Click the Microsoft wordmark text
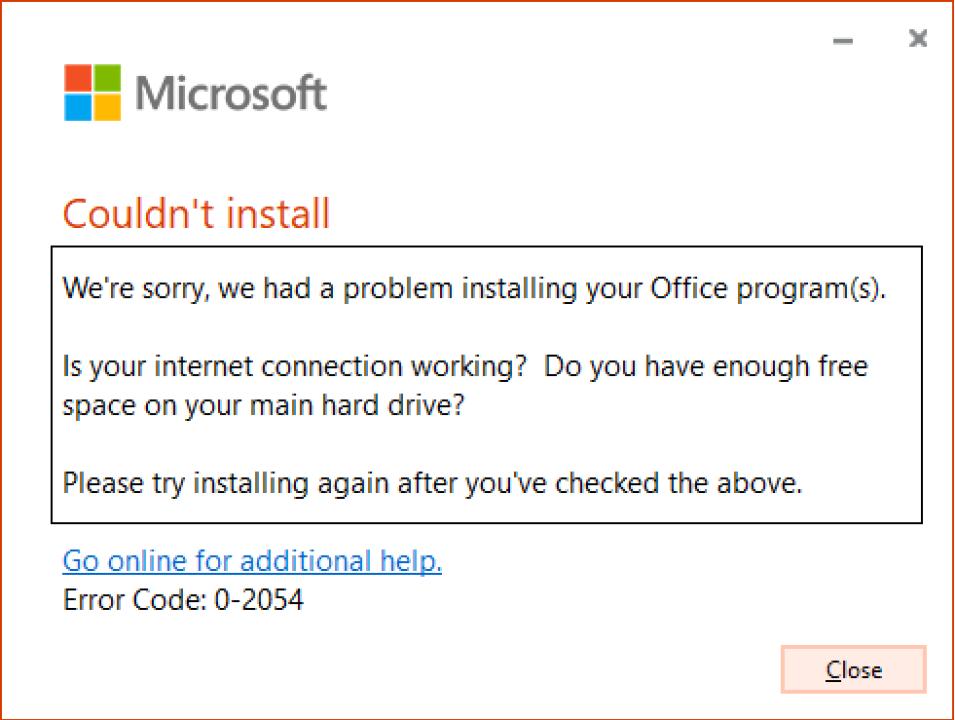 coord(231,93)
